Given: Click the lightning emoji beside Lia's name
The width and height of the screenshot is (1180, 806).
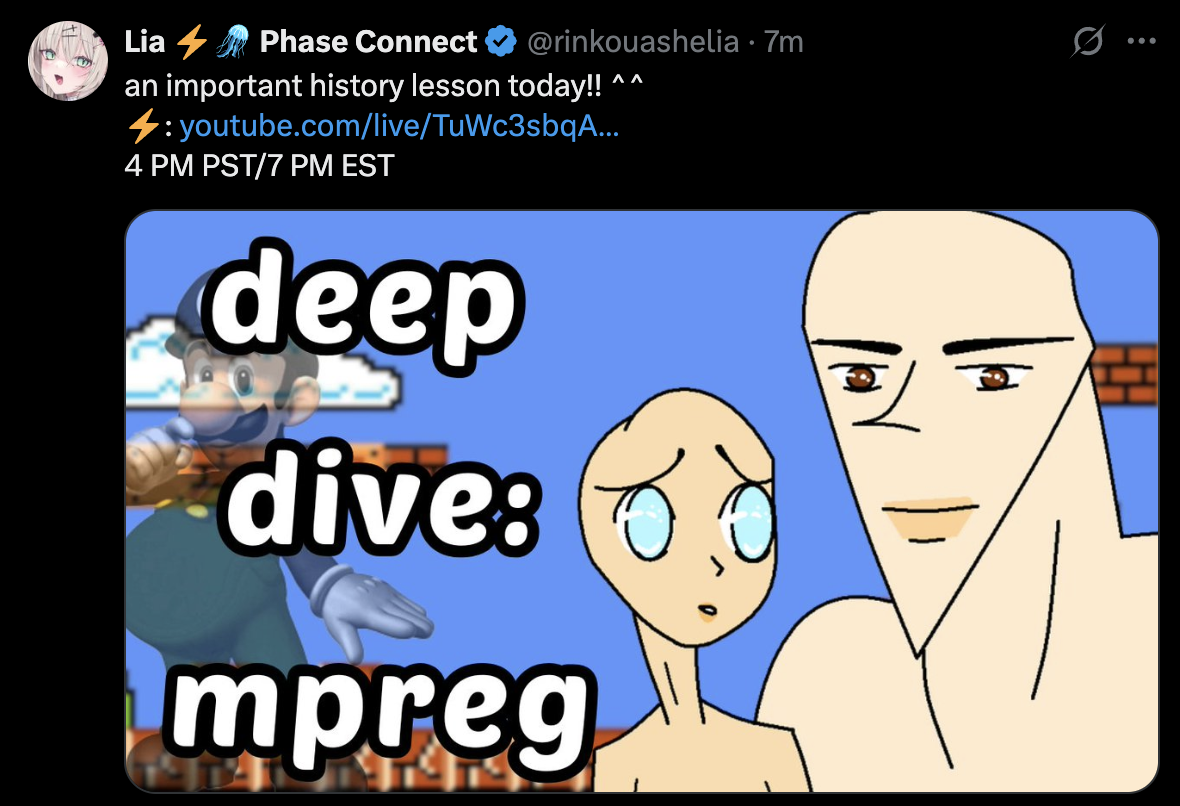Looking at the screenshot, I should pyautogui.click(x=192, y=41).
